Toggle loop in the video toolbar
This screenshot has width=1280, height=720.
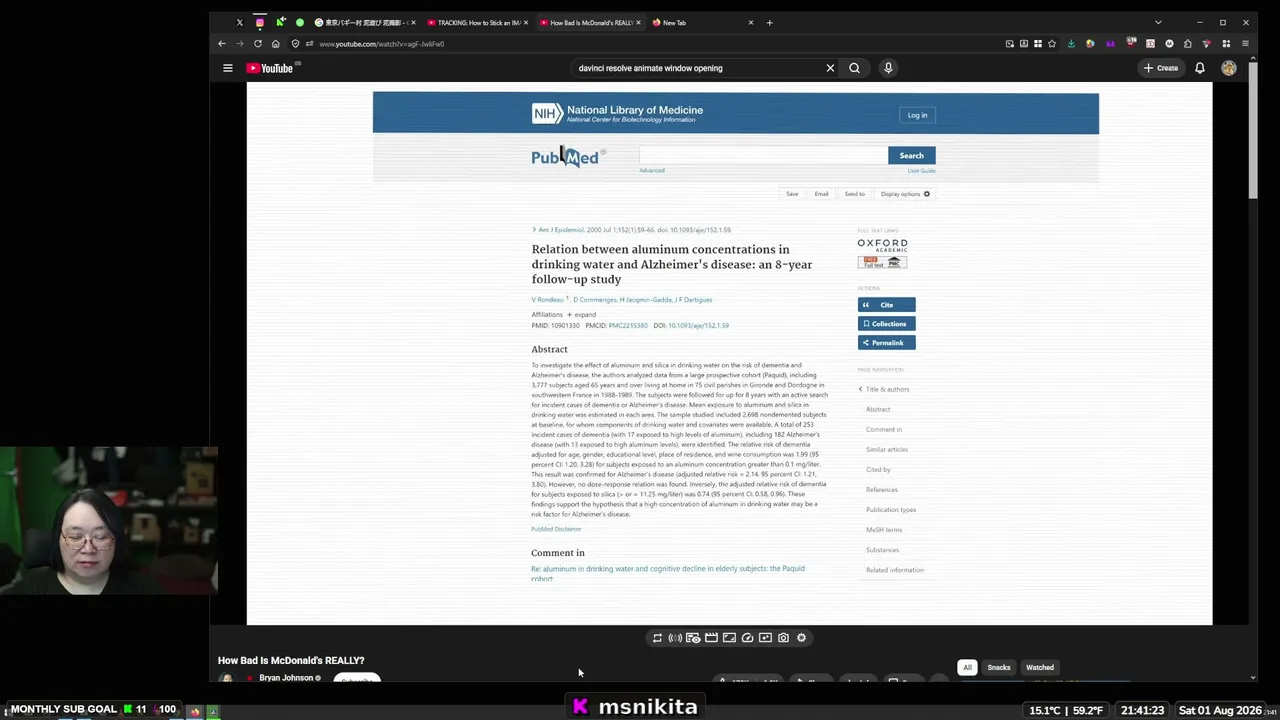point(657,638)
